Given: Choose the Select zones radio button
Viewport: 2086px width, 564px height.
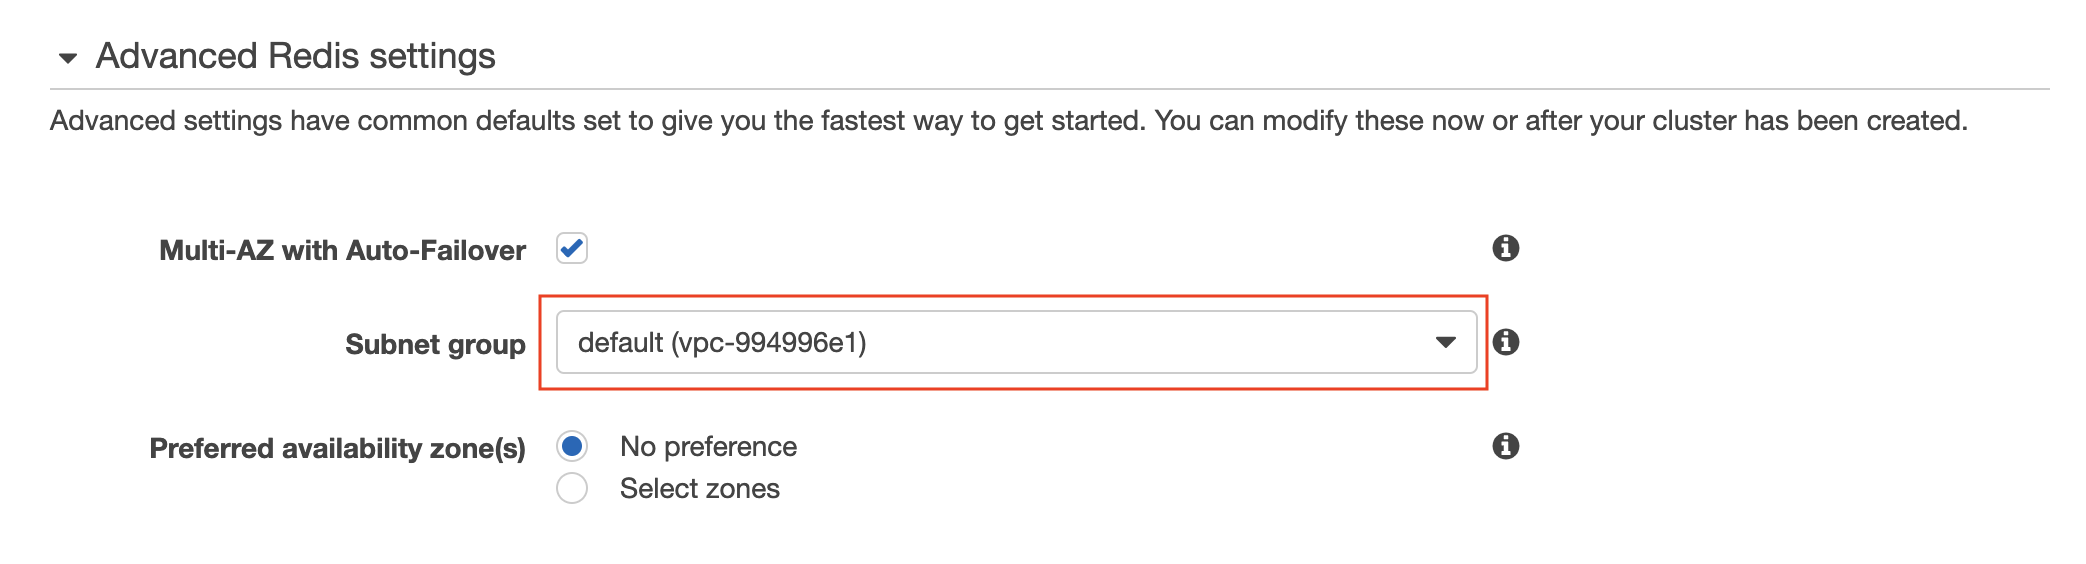Looking at the screenshot, I should coord(572,488).
